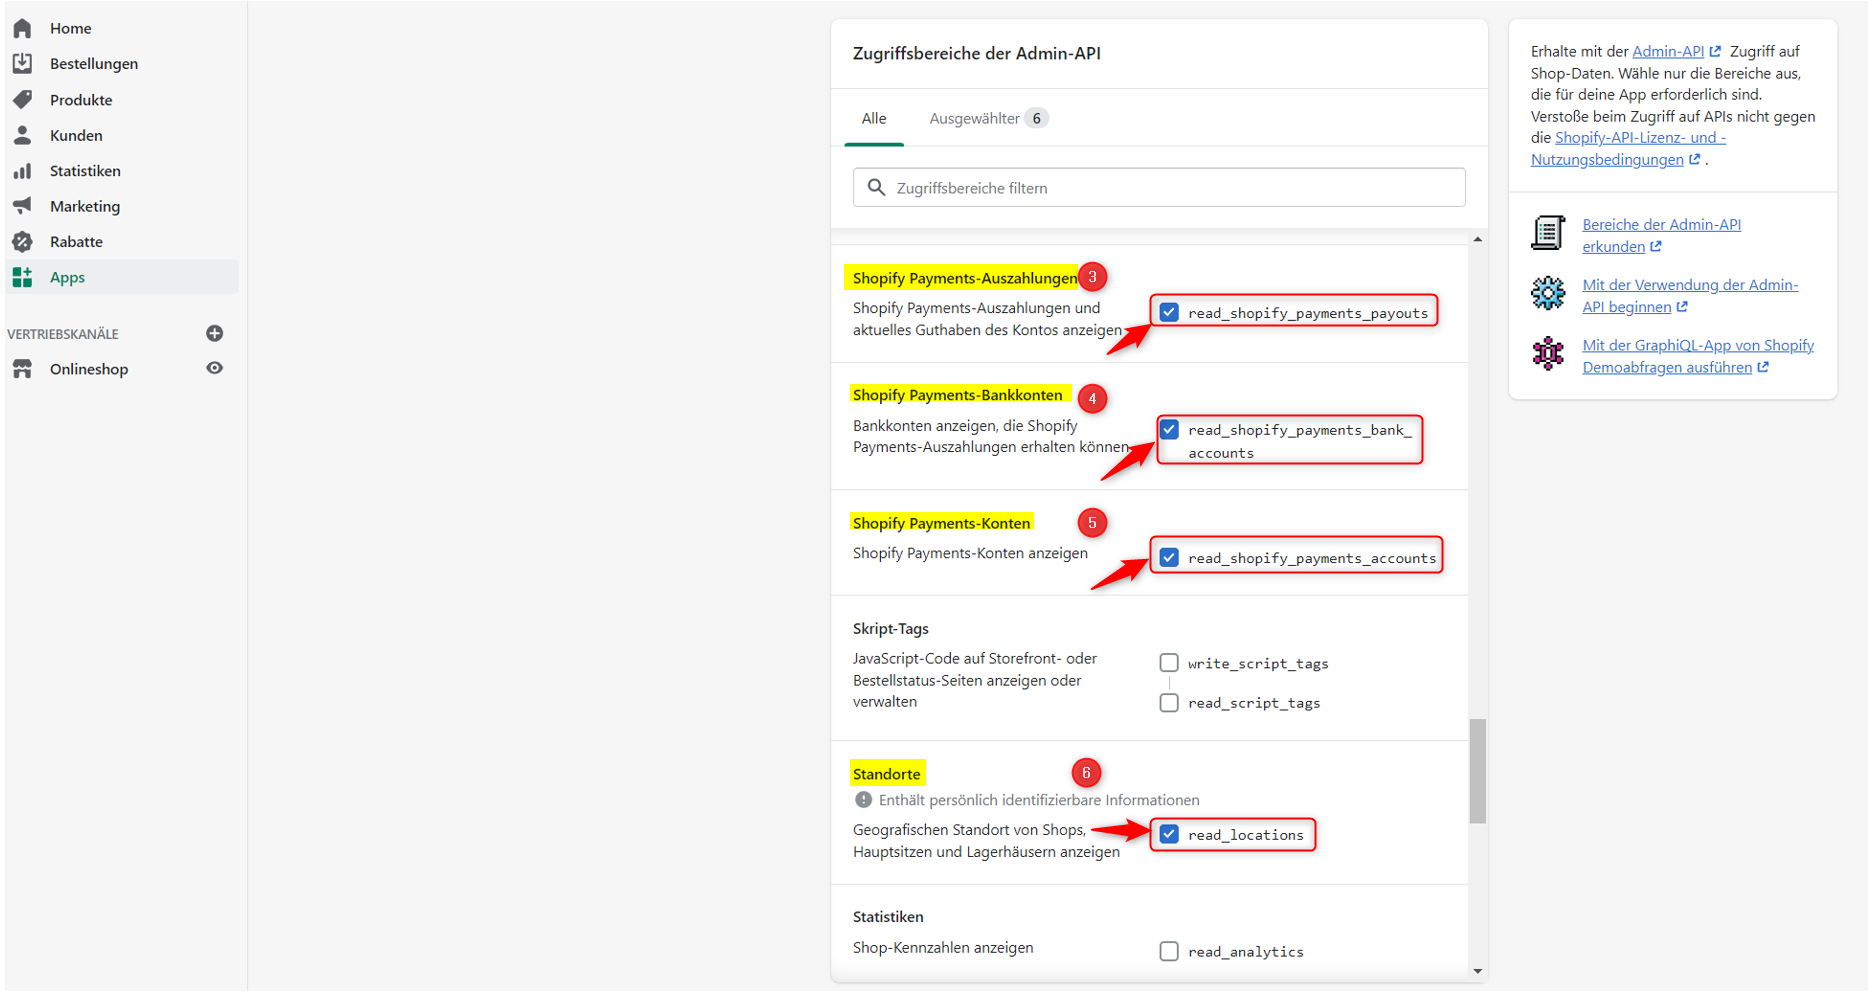Click the Kunden person icon
Viewport: 1872px width, 992px height.
pyautogui.click(x=22, y=135)
